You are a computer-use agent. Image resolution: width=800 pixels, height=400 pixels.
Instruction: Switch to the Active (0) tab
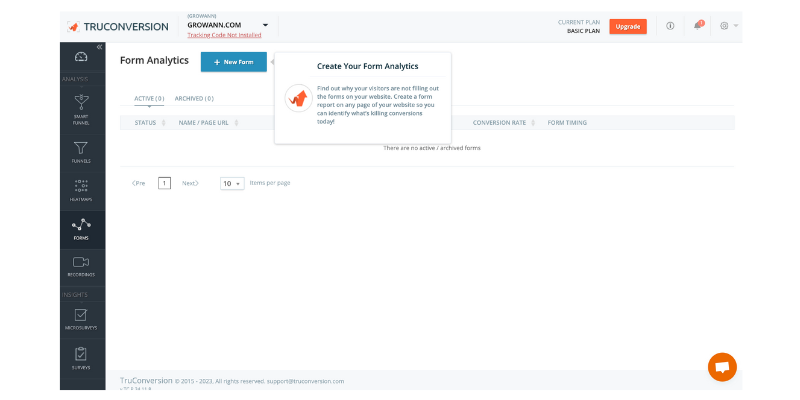(149, 98)
